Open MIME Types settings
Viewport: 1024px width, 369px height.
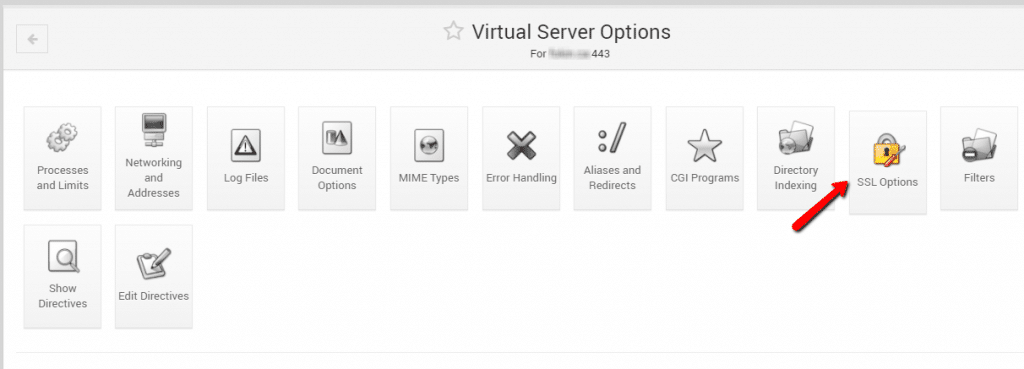tap(429, 159)
